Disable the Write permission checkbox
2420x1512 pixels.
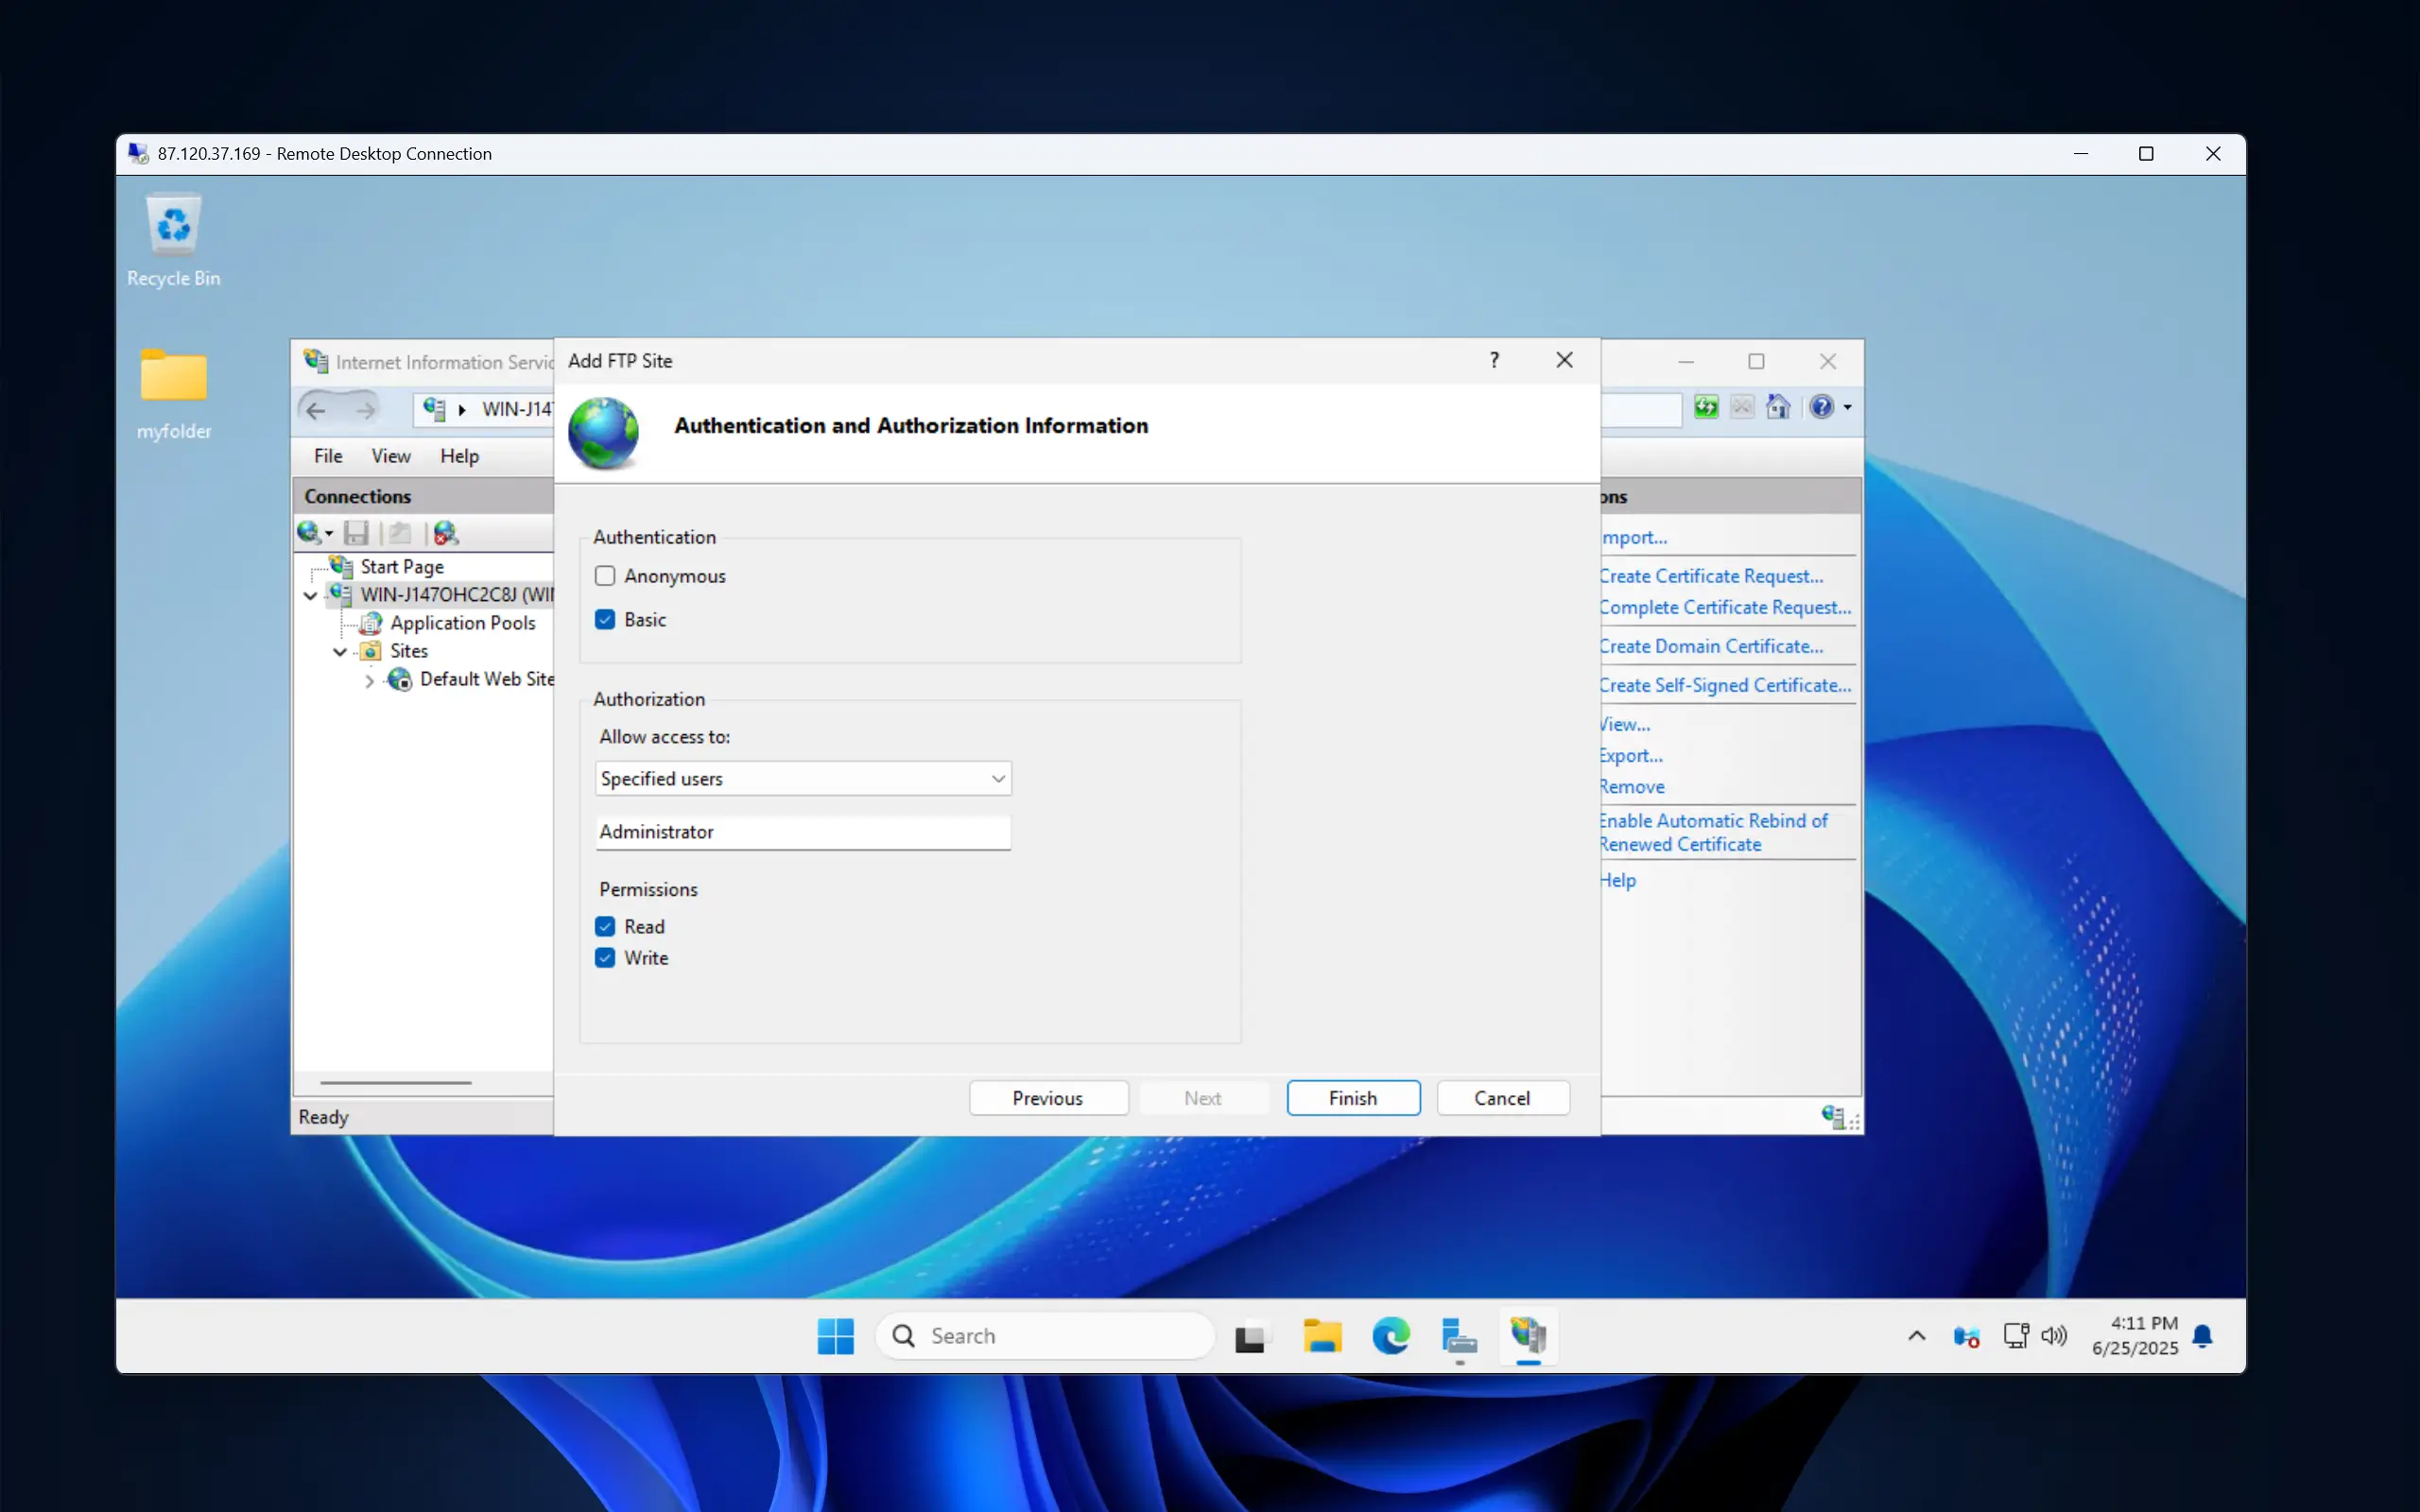[605, 958]
